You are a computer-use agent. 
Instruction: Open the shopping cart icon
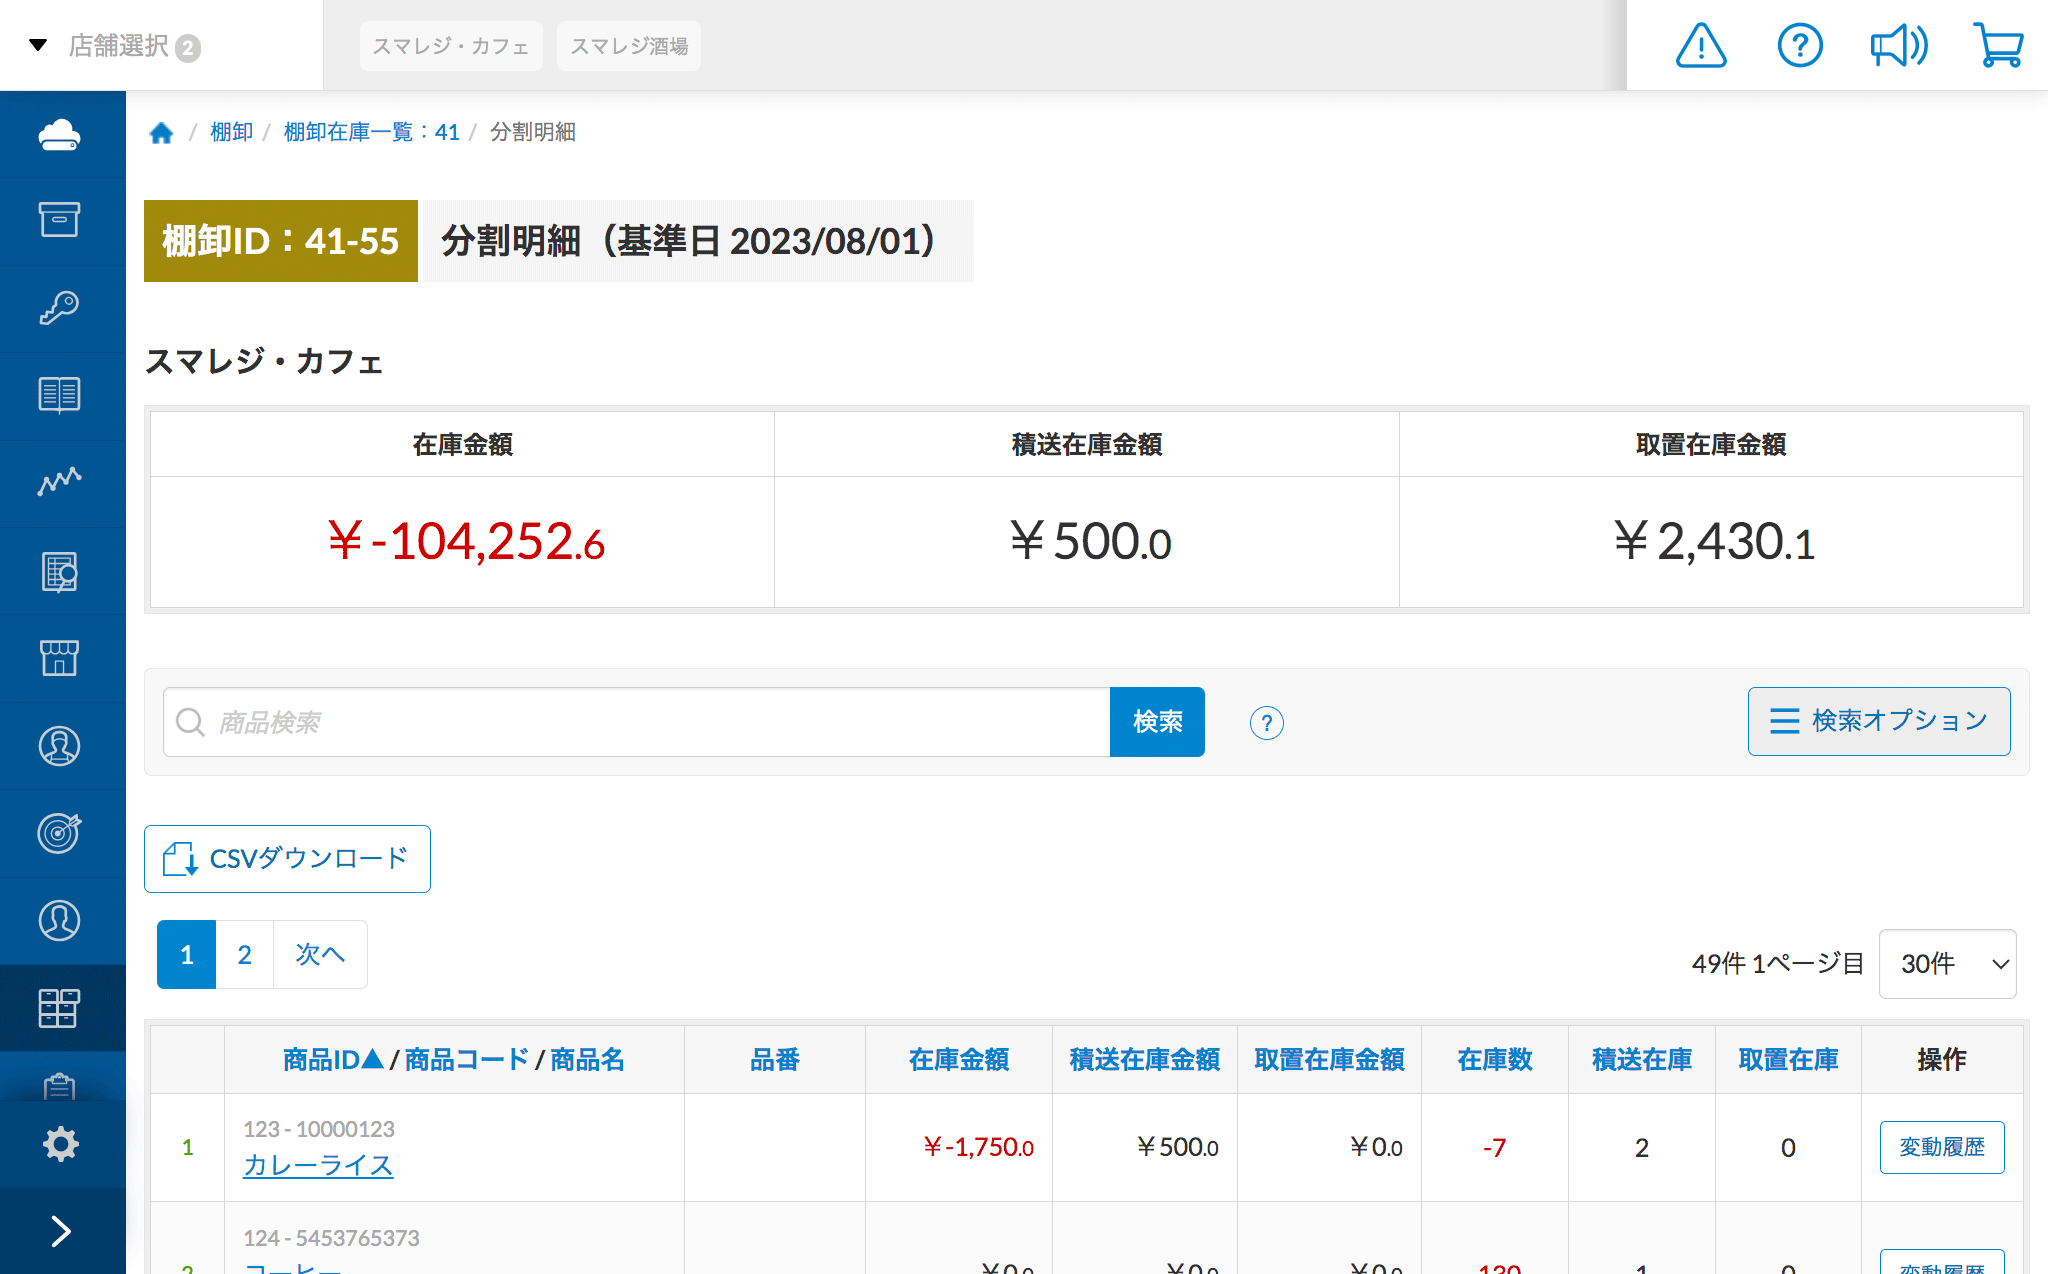[1999, 45]
